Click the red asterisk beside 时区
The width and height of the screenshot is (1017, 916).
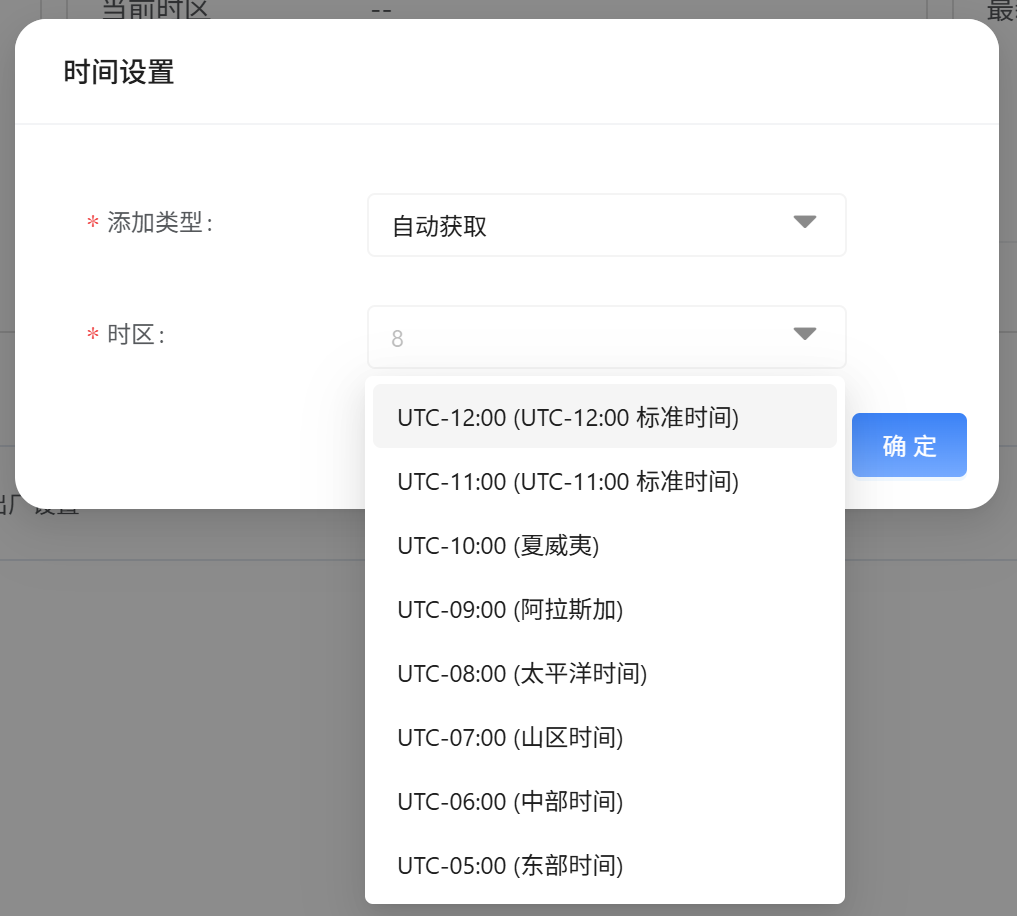92,336
